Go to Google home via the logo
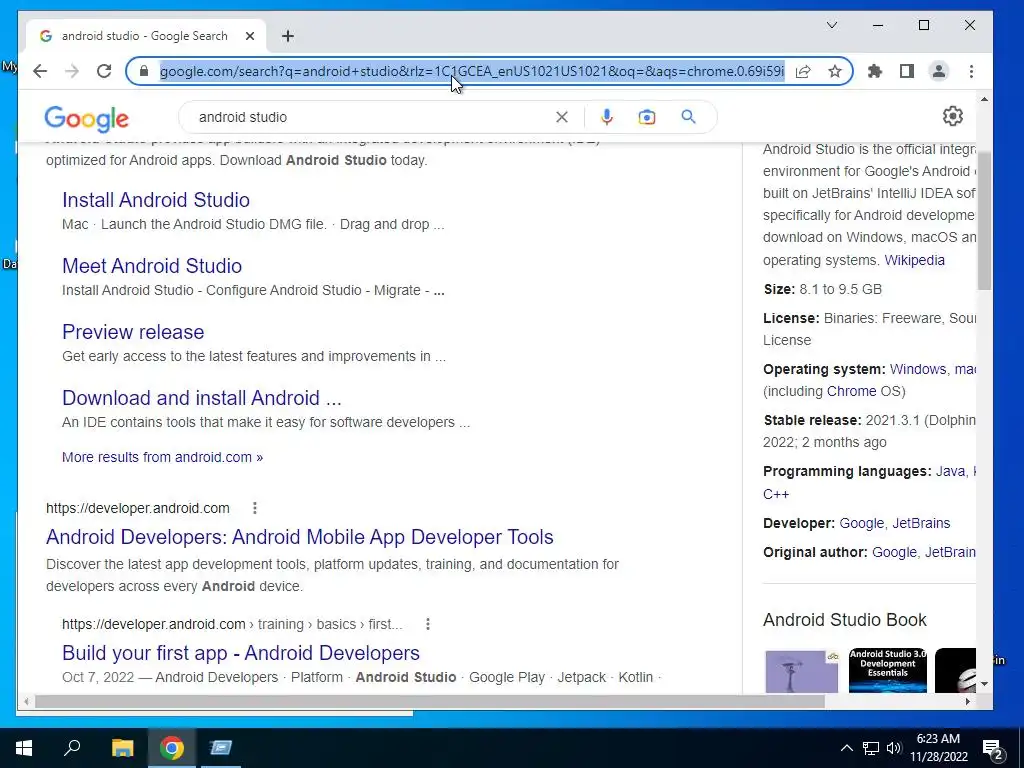Screen dimensions: 1024x768 86,118
